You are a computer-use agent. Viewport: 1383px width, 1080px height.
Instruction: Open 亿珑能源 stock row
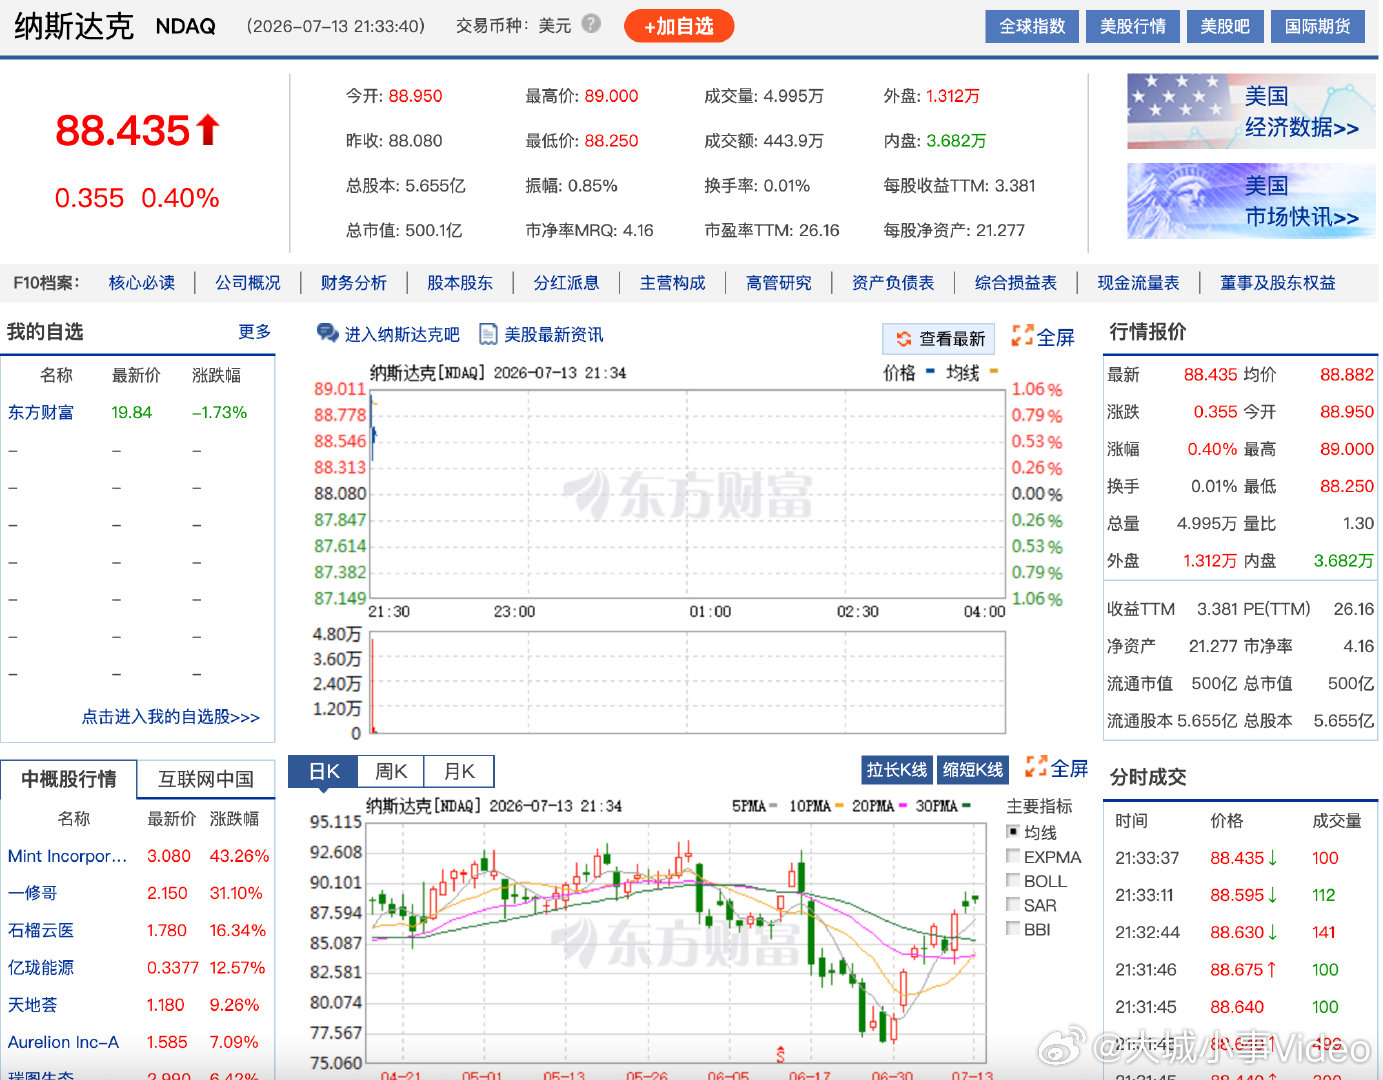point(138,967)
